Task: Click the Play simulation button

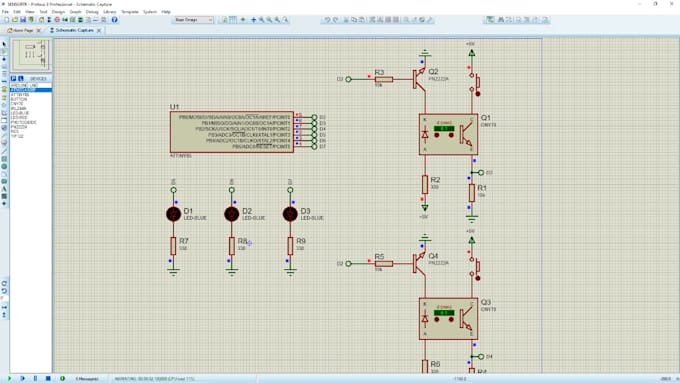Action: pos(10,378)
